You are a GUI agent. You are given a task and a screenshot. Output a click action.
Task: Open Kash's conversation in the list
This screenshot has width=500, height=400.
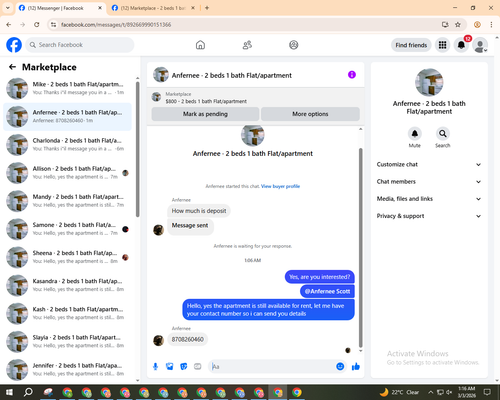pyautogui.click(x=67, y=313)
